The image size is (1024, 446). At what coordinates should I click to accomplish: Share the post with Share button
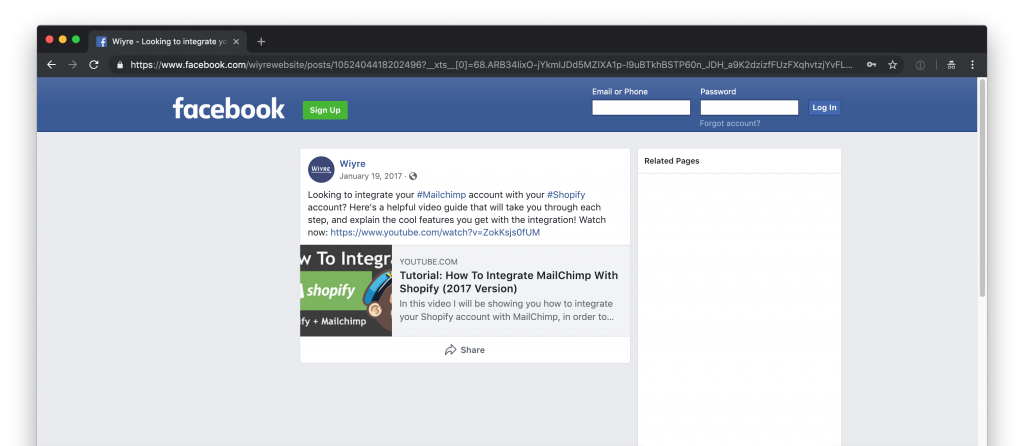coord(465,350)
